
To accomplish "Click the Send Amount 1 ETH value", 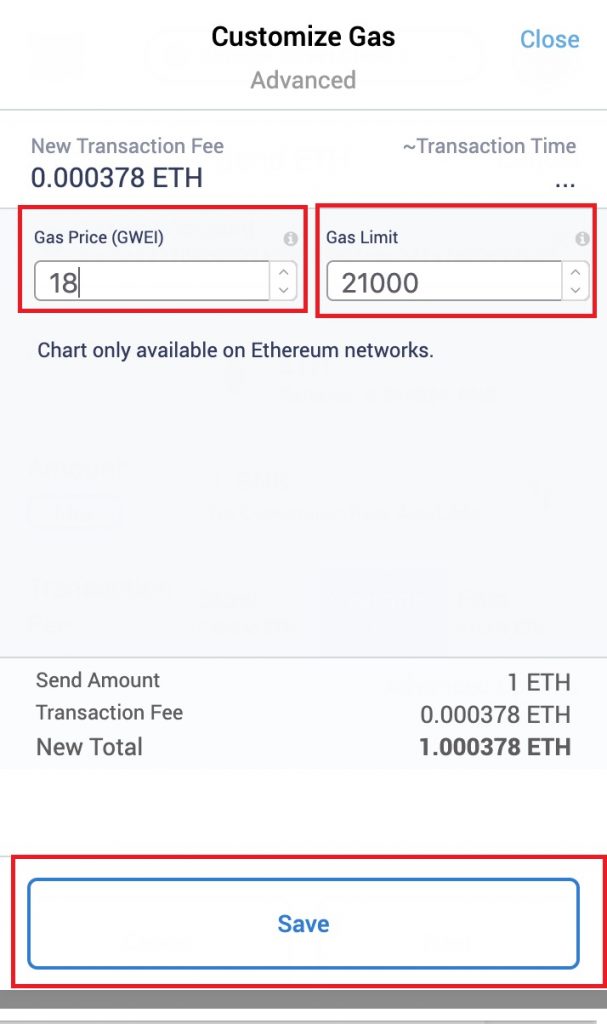I will point(539,682).
